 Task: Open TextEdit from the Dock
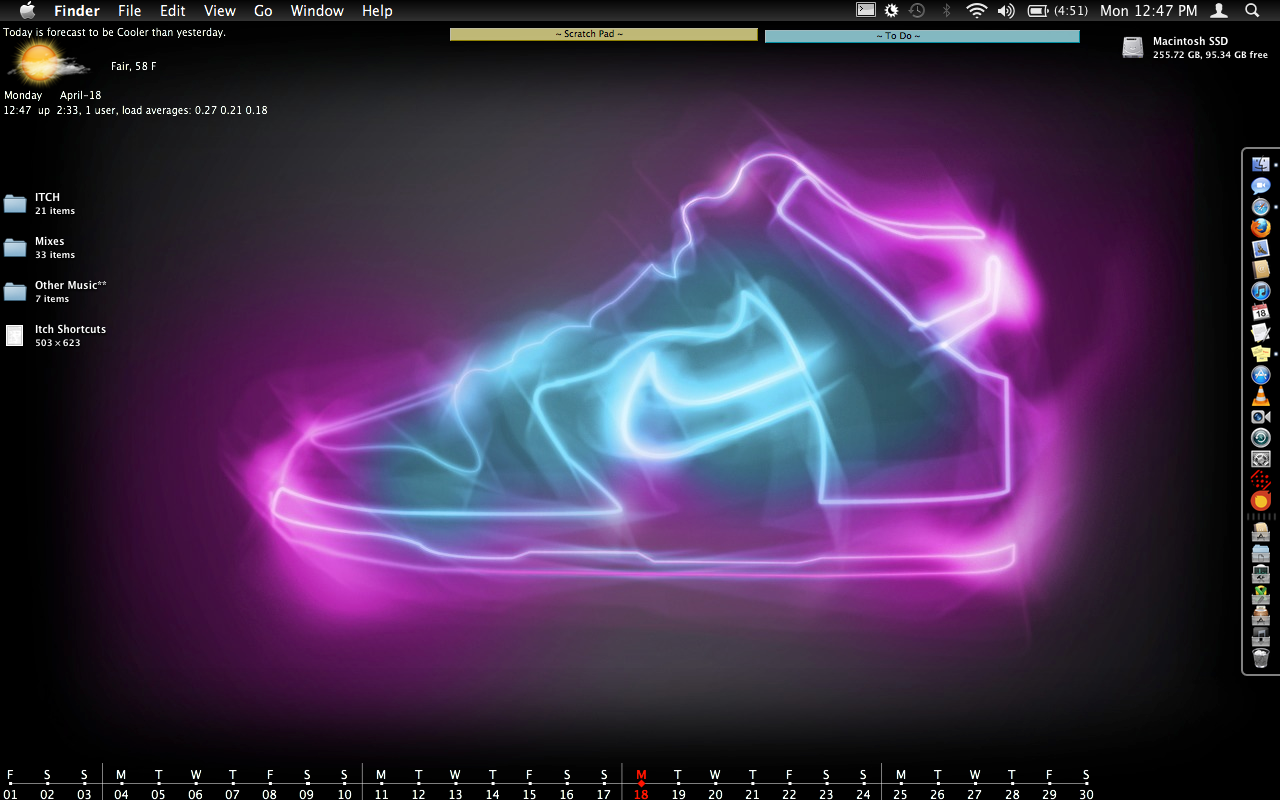point(1260,332)
